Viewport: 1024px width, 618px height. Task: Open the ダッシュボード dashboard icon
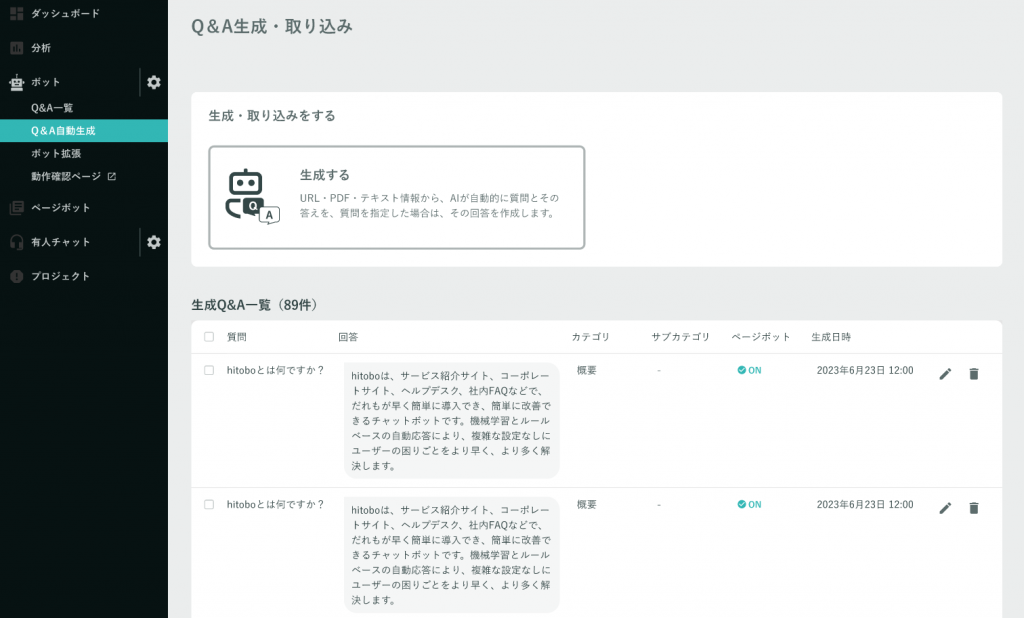coord(16,13)
